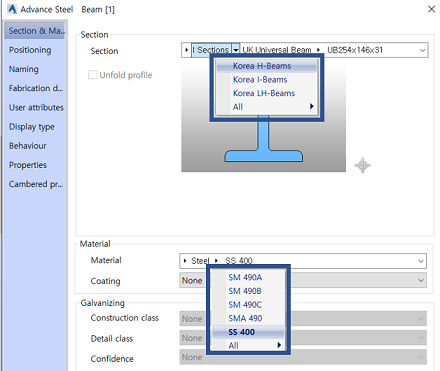The image size is (440, 371).
Task: Expand All submenu in section class menu
Action: (266, 107)
